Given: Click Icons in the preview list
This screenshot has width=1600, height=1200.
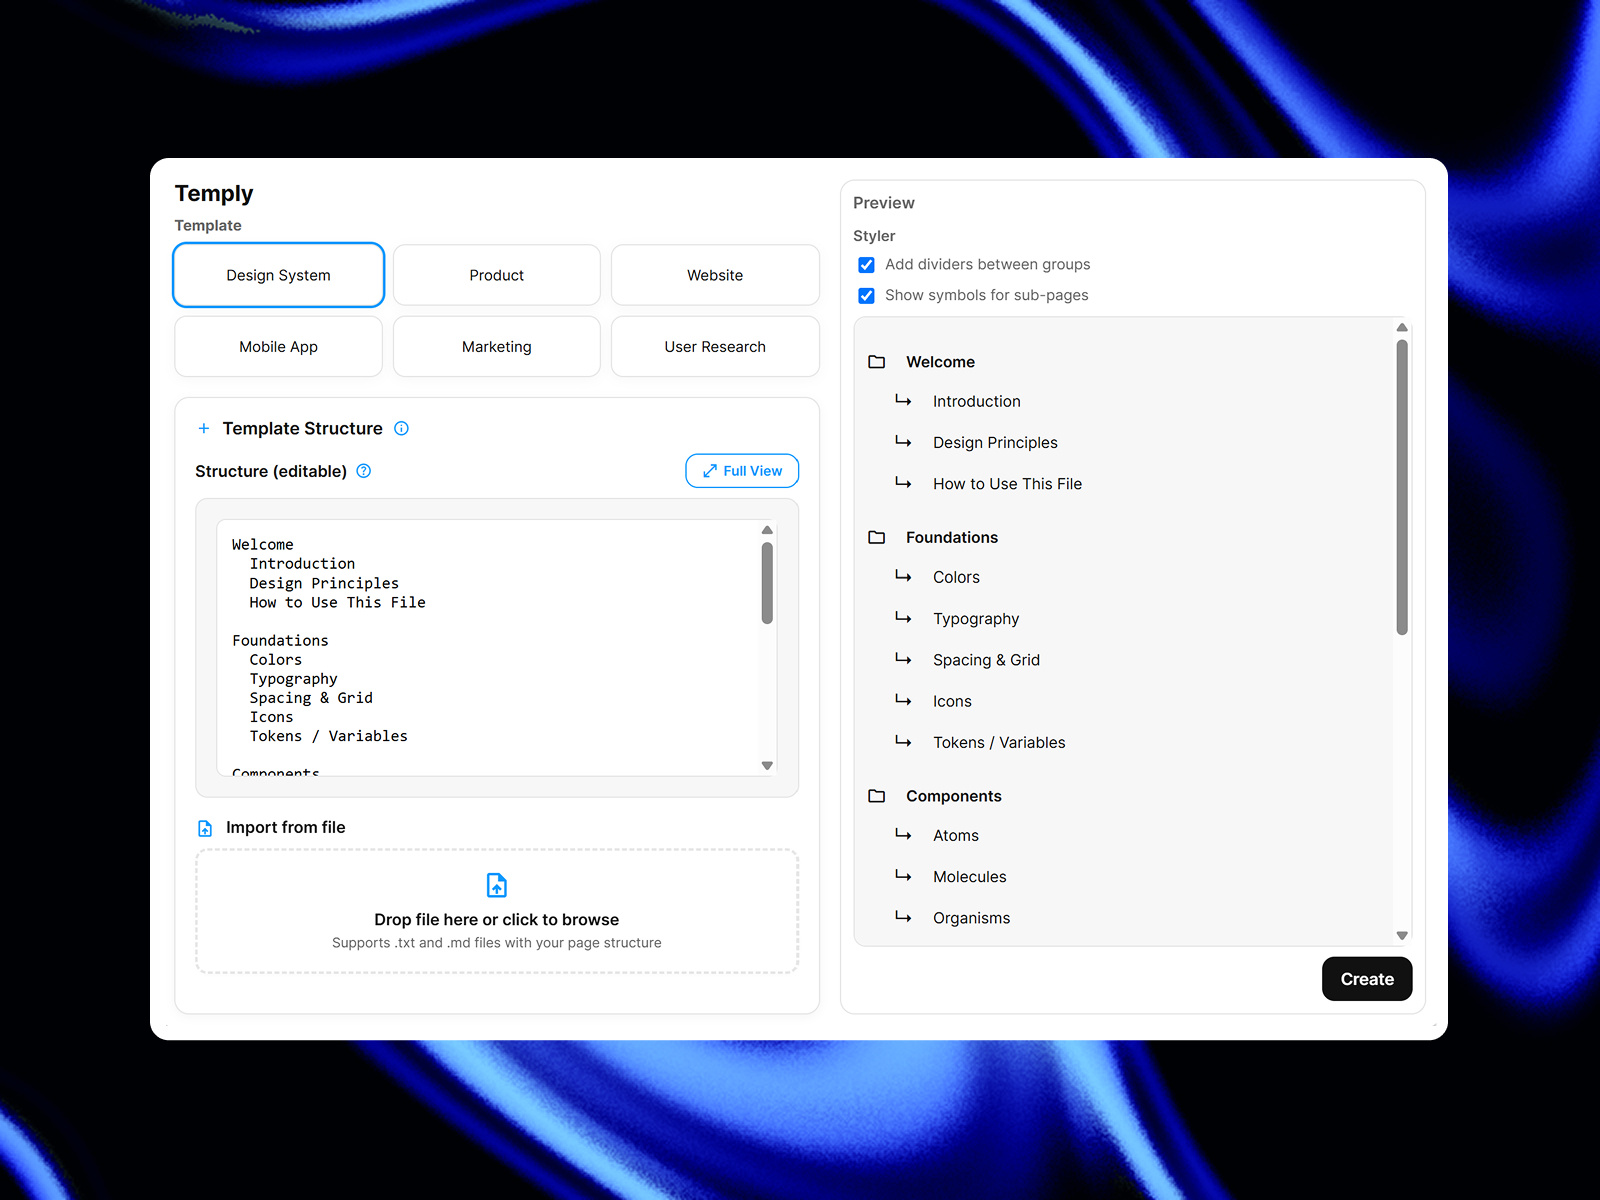Looking at the screenshot, I should [952, 701].
